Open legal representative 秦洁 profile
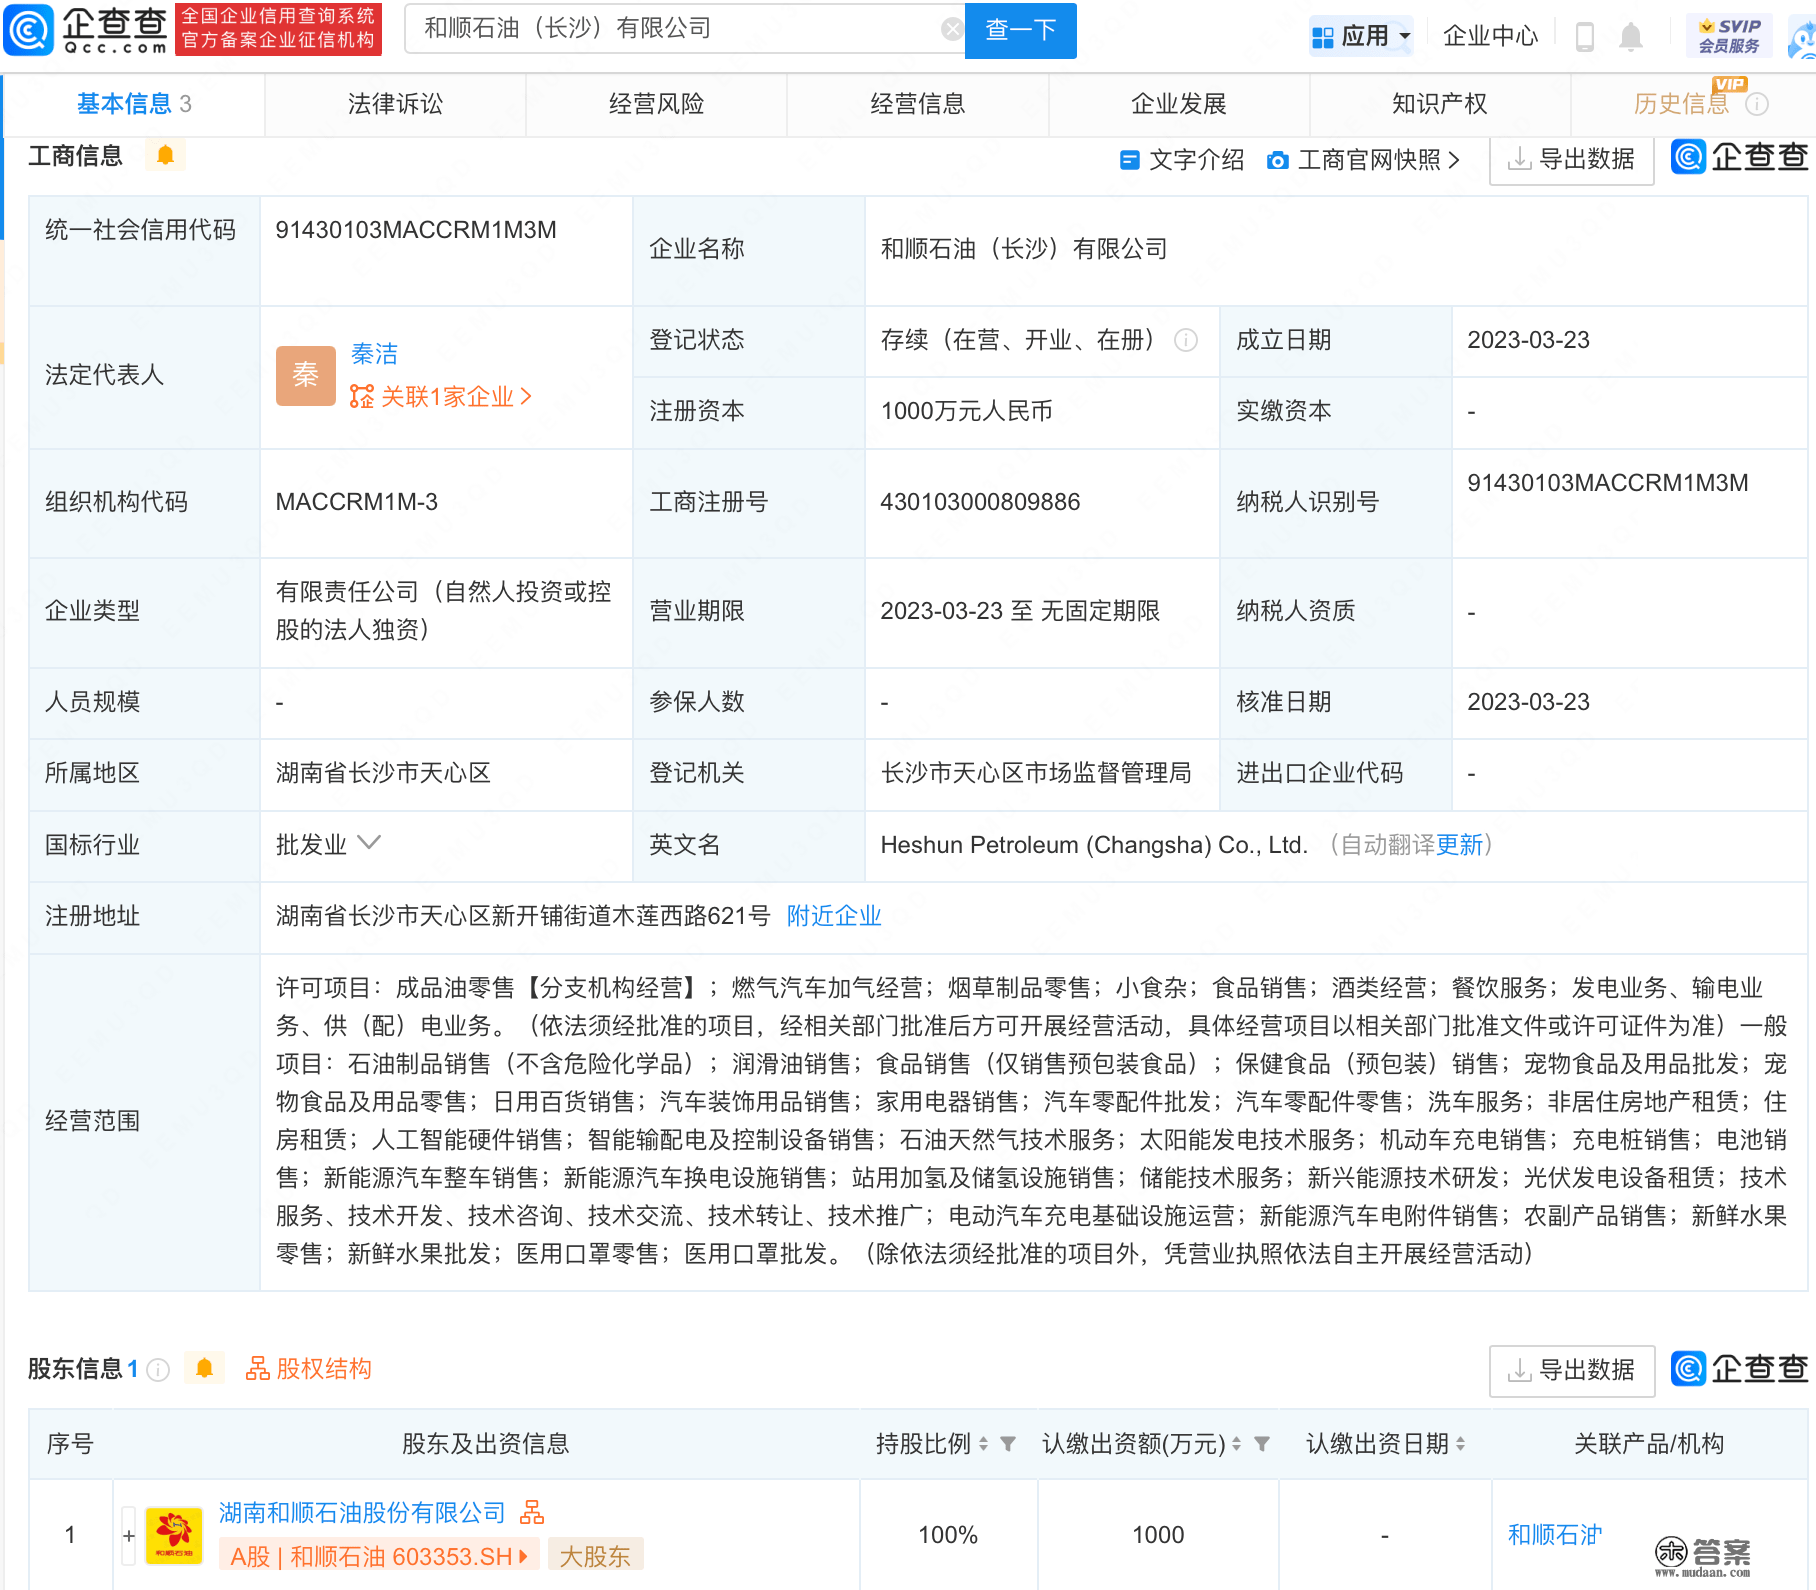The width and height of the screenshot is (1816, 1590). [374, 354]
